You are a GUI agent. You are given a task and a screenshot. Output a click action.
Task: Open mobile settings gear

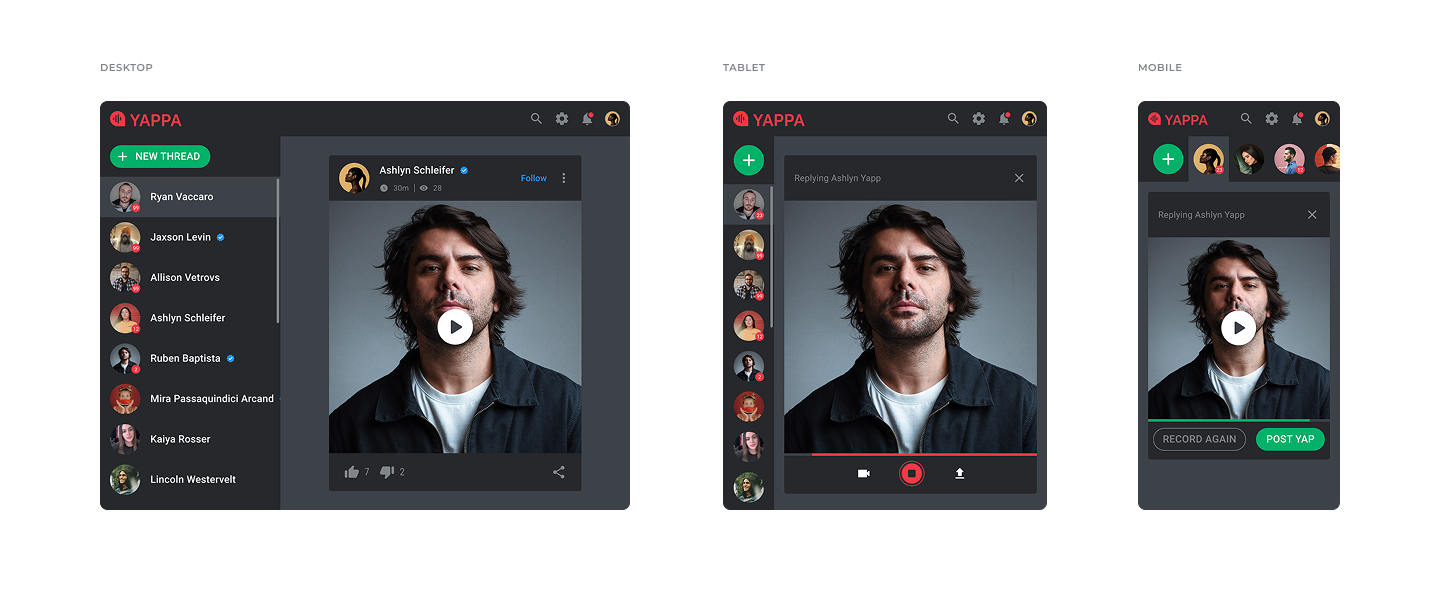tap(1272, 119)
